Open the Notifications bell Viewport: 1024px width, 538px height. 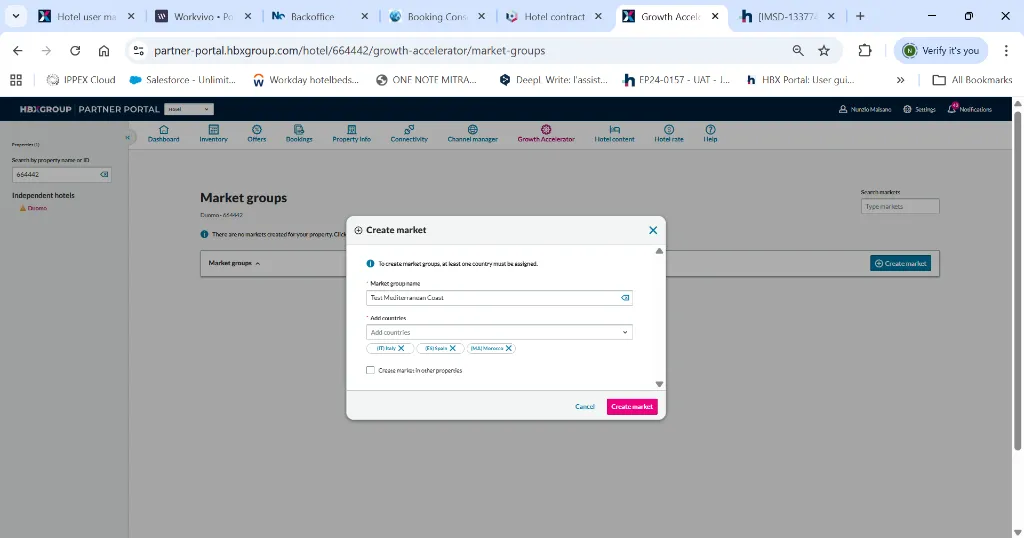coord(953,108)
